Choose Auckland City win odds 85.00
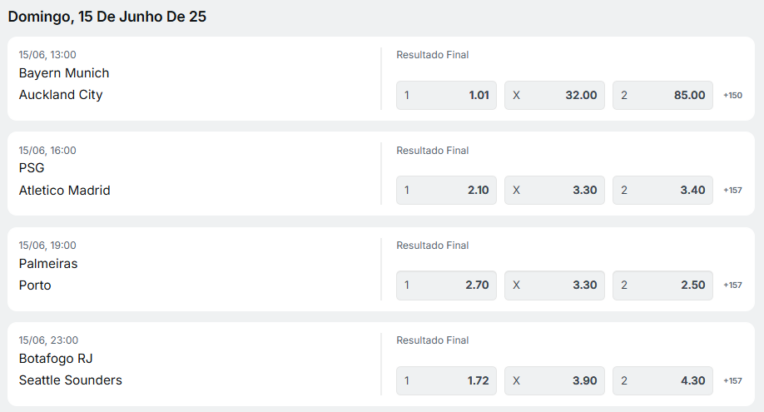This screenshot has width=764, height=412. pyautogui.click(x=663, y=95)
